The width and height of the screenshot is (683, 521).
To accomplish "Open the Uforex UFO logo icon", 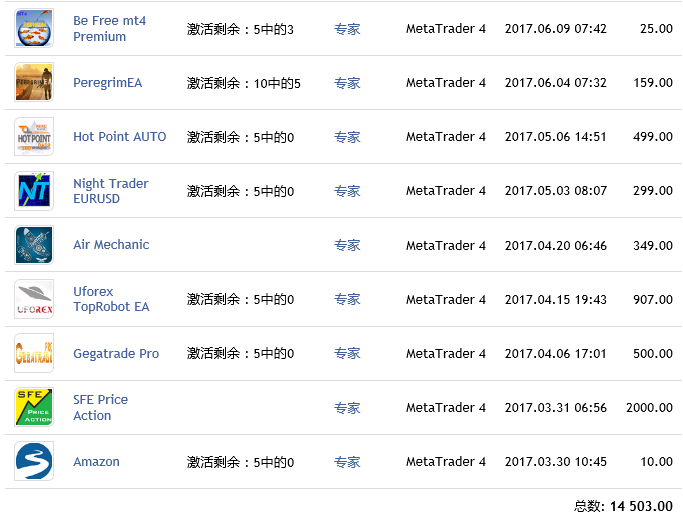I will pos(34,299).
